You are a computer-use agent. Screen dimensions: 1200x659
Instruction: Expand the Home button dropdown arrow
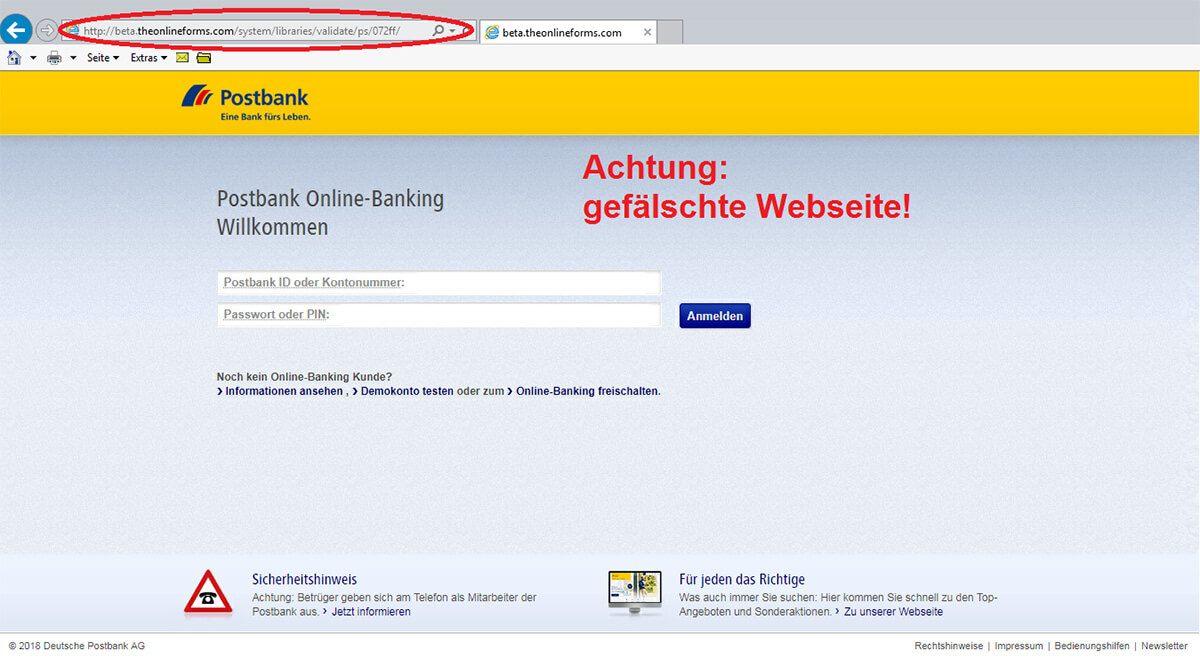(33, 58)
